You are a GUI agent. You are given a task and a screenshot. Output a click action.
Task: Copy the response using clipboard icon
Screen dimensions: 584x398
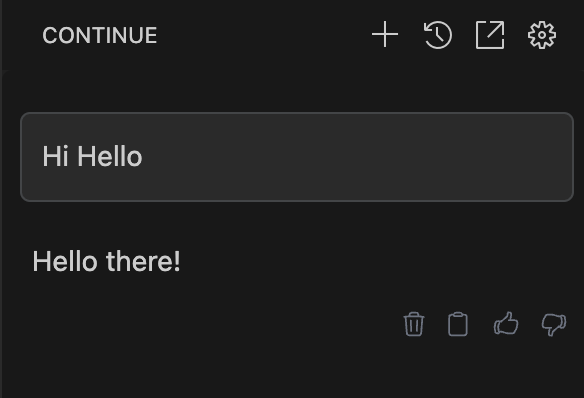[x=458, y=324]
